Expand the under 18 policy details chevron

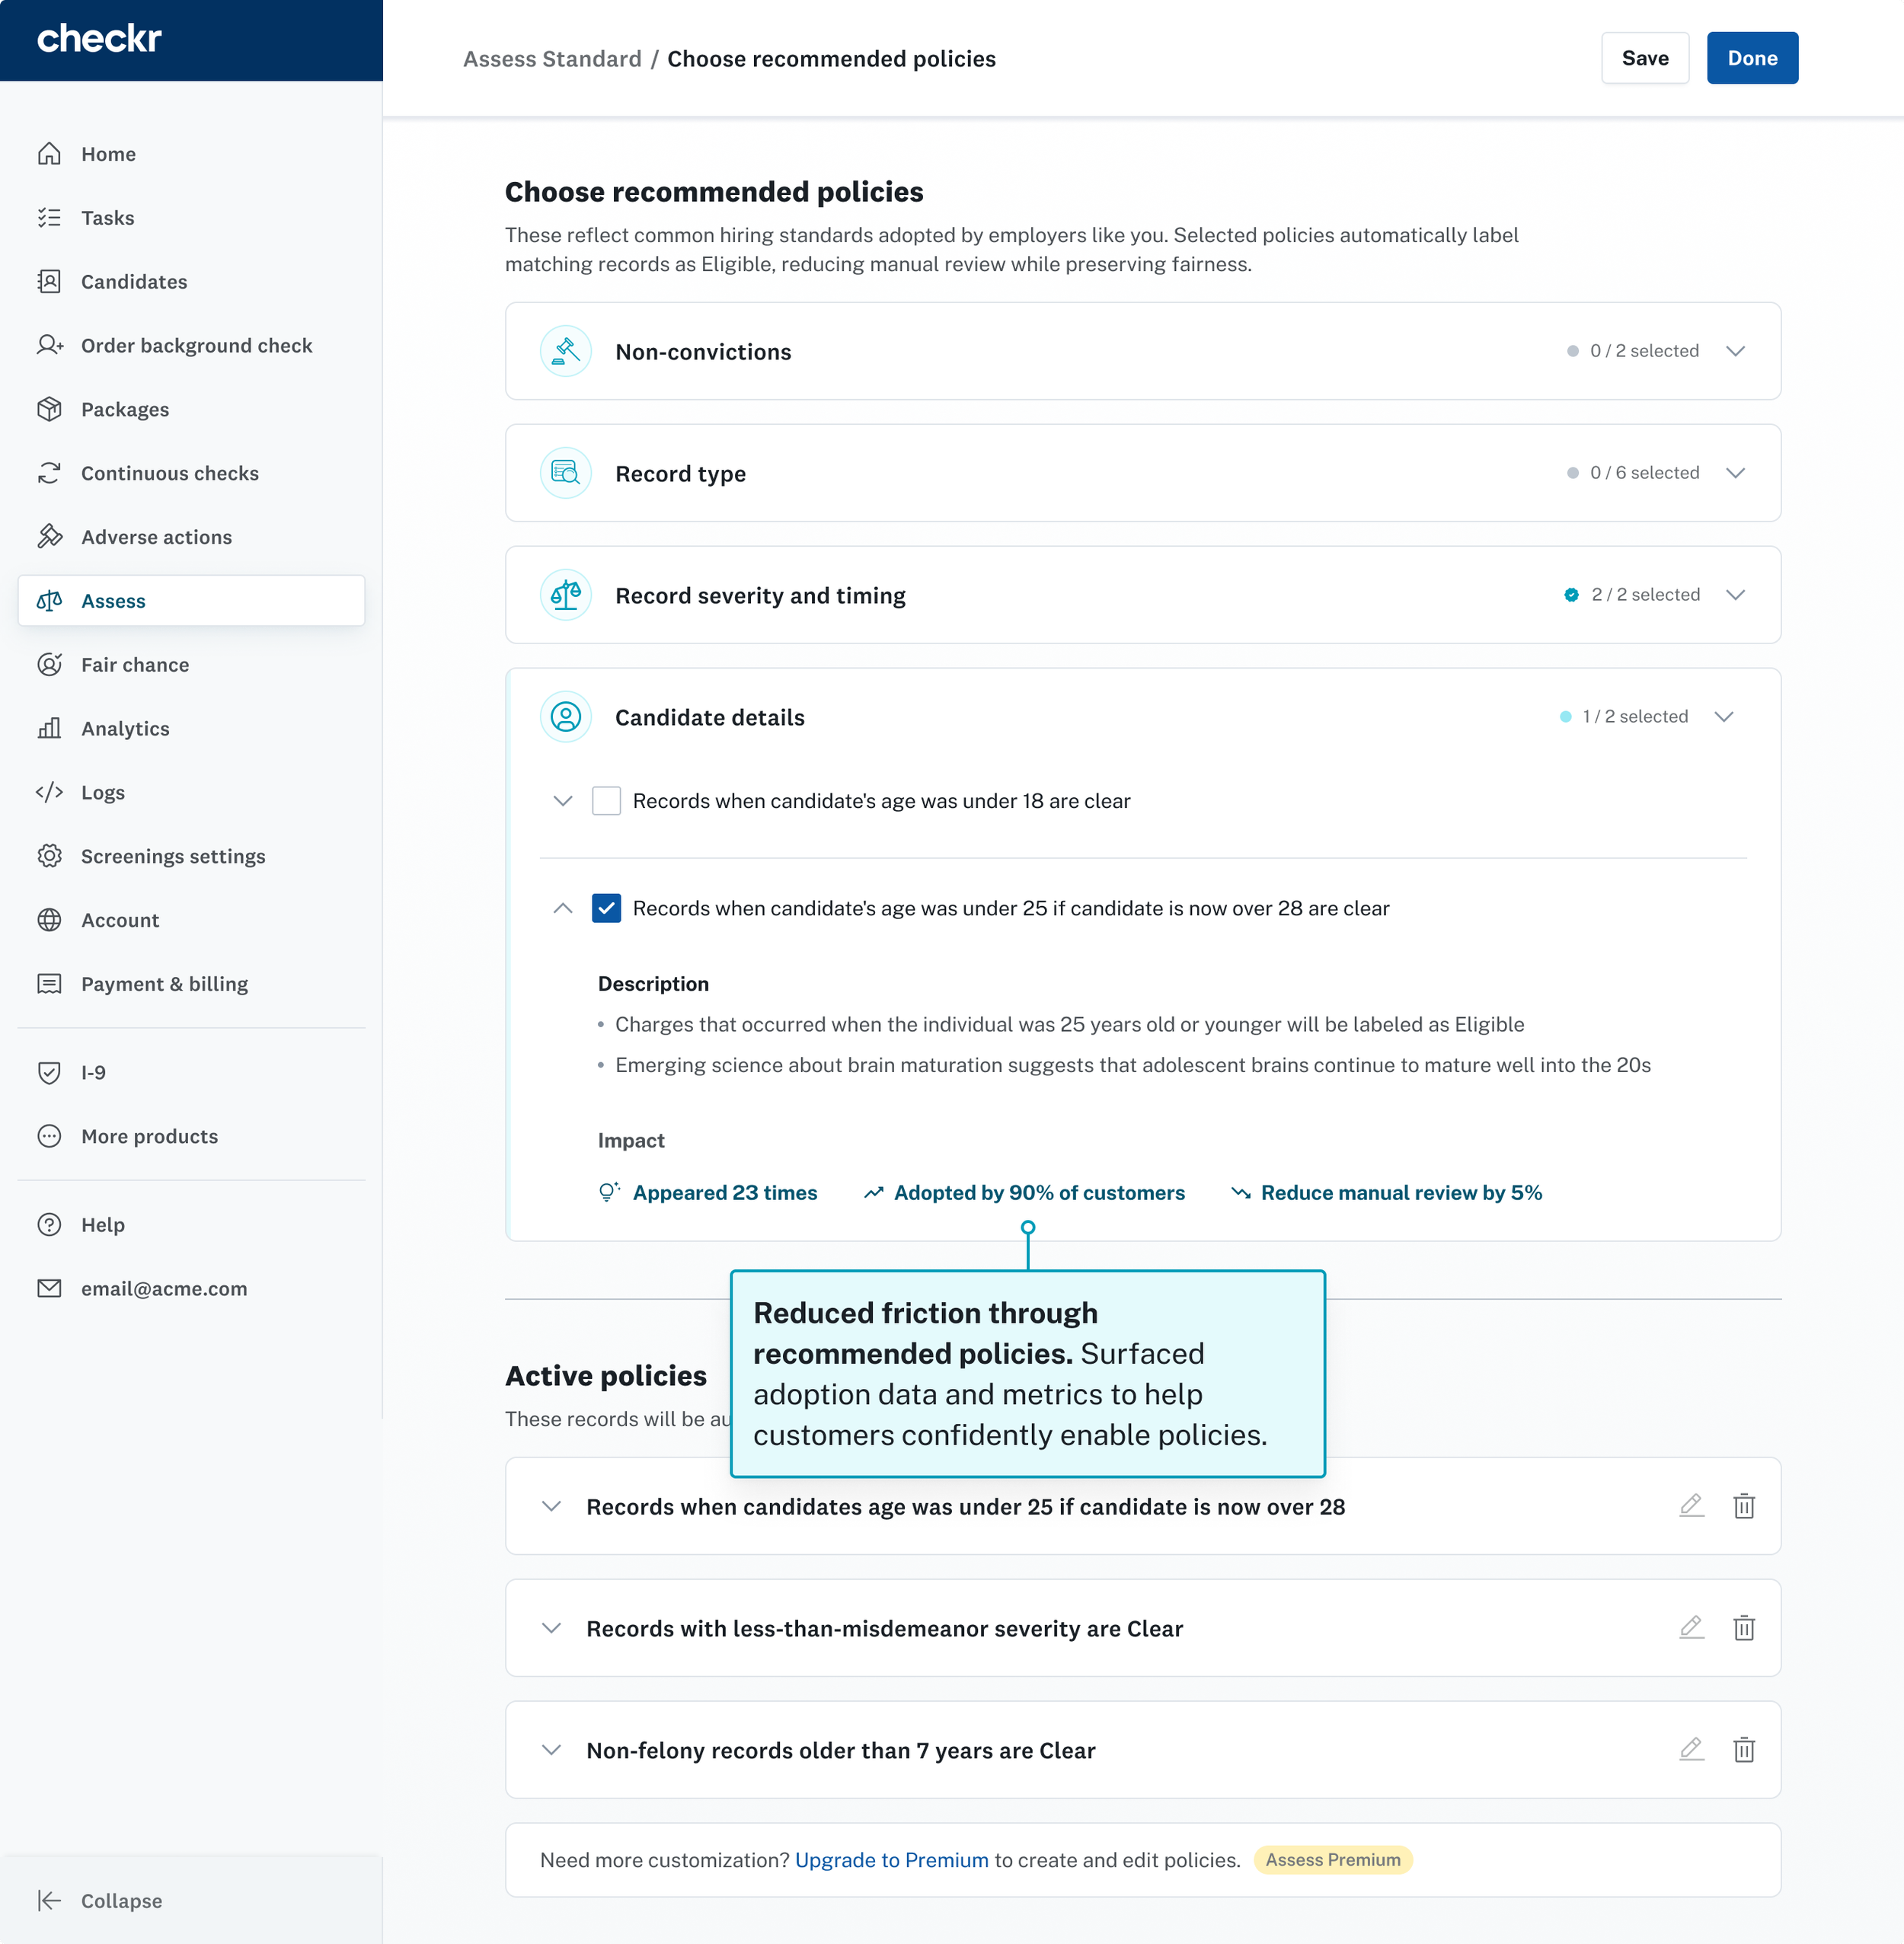click(x=563, y=801)
